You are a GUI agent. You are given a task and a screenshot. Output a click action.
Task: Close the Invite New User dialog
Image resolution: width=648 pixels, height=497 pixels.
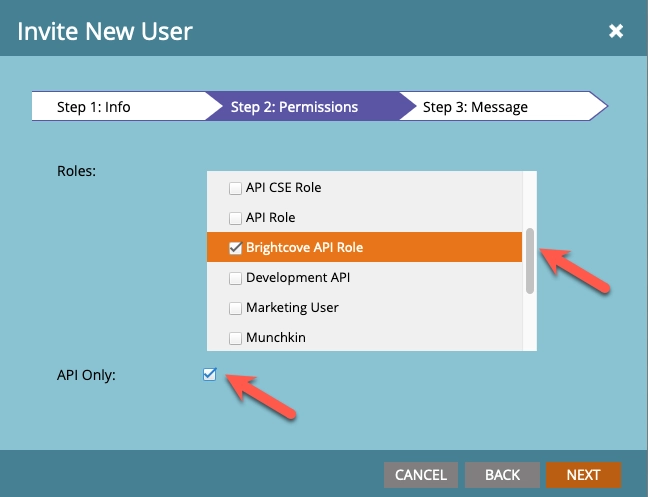coord(615,31)
